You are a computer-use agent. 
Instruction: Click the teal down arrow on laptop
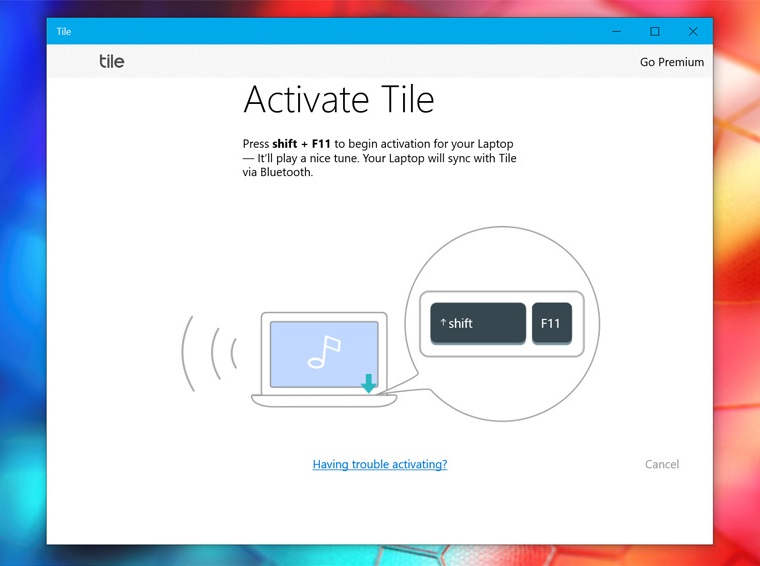point(369,383)
